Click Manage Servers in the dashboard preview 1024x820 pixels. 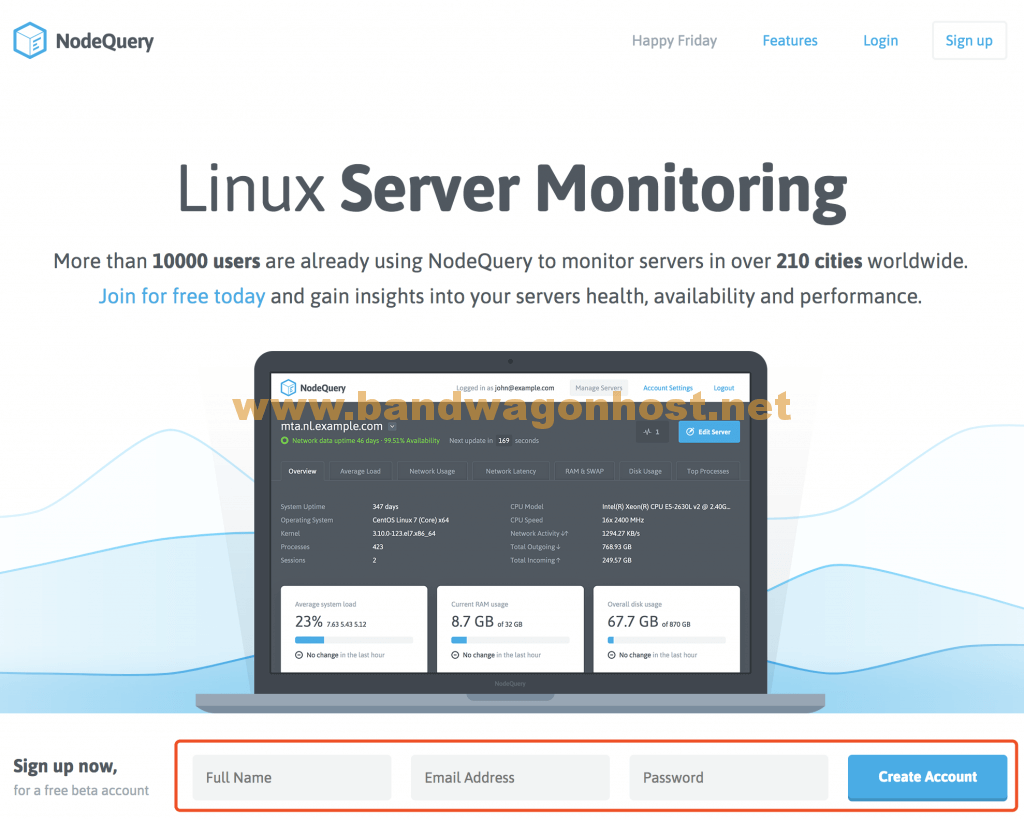point(599,388)
